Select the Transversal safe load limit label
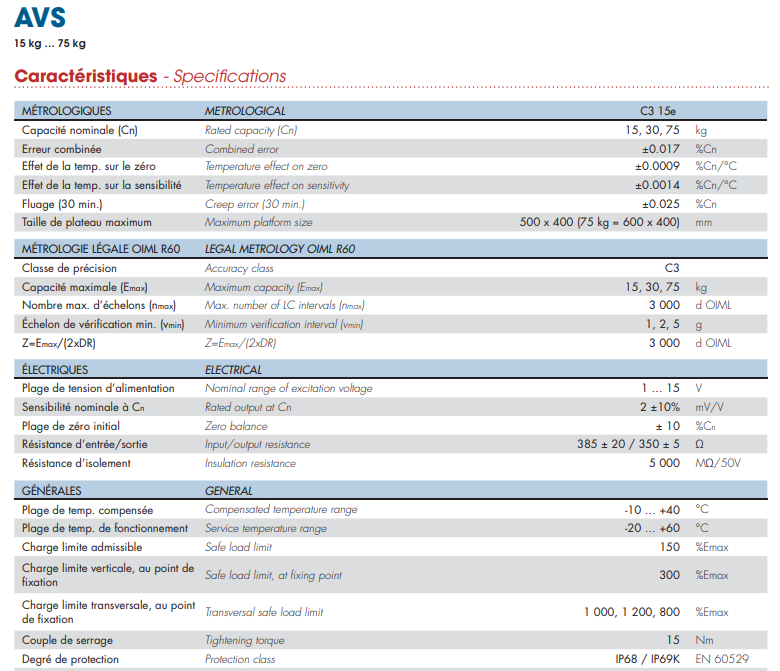The image size is (780, 671). coord(264,612)
